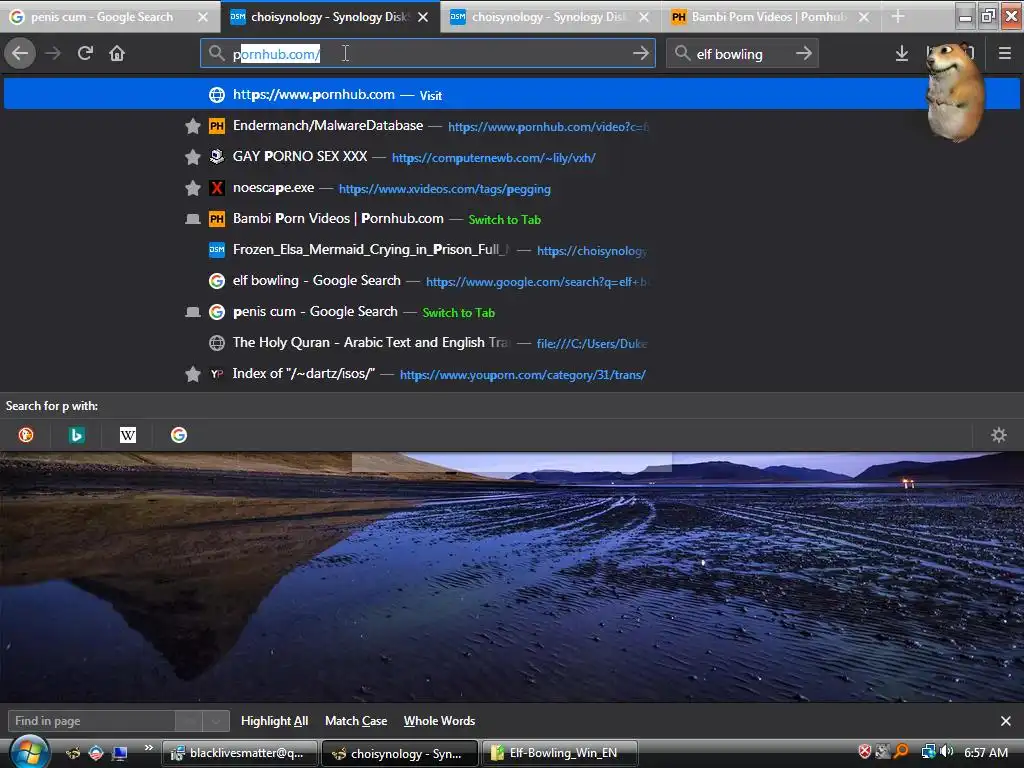Click the Find in page input field
The height and width of the screenshot is (768, 1024).
pyautogui.click(x=91, y=721)
